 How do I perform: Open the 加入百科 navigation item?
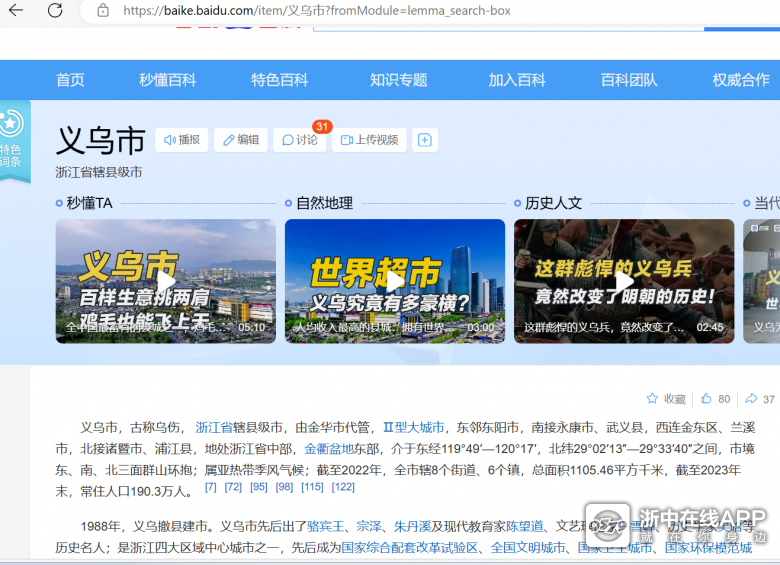[517, 80]
